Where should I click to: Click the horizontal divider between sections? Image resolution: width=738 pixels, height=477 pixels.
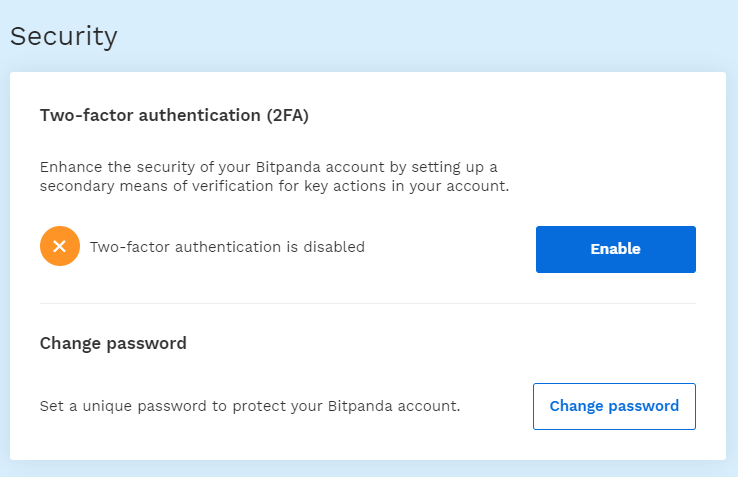click(x=368, y=304)
